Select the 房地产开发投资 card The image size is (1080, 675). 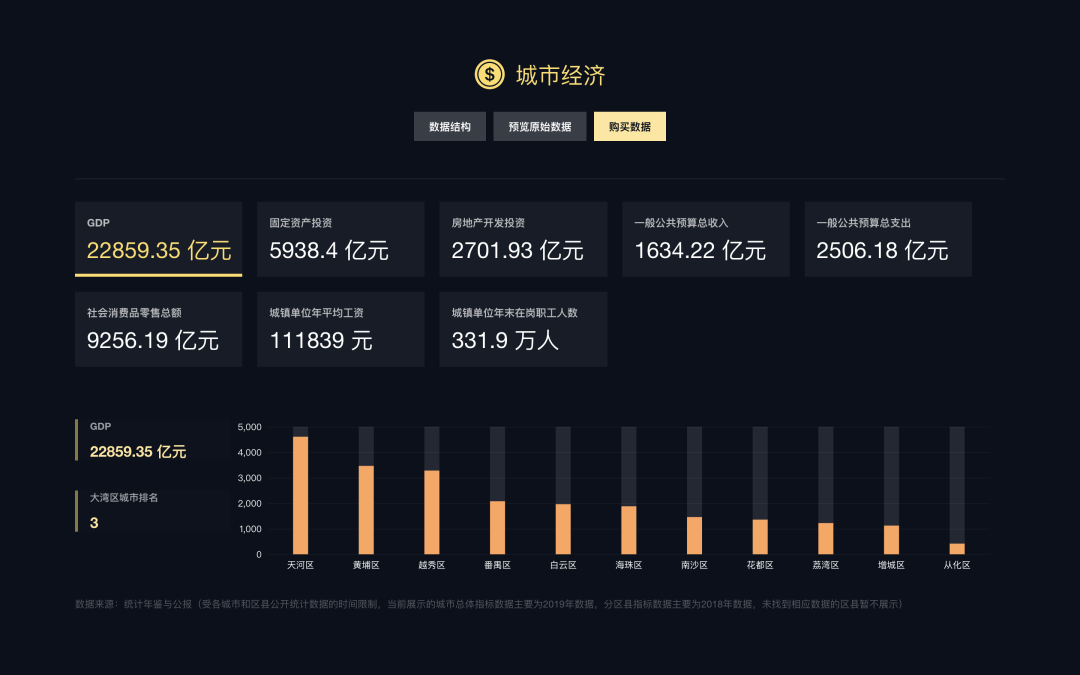point(523,240)
